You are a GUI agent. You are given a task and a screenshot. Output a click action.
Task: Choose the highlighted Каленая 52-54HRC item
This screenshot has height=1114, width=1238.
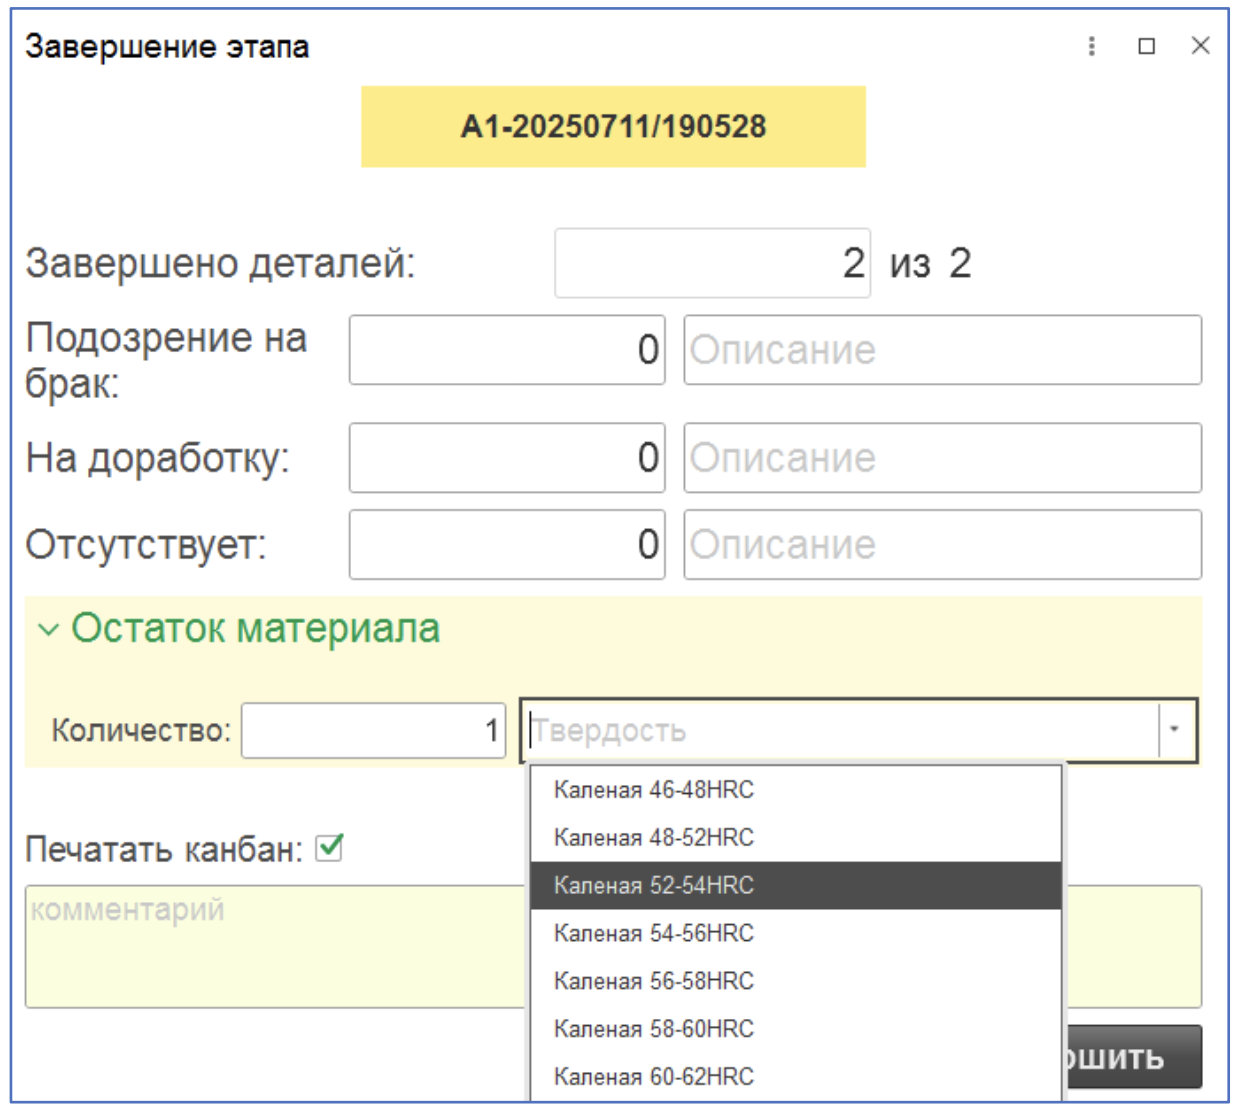coord(654,886)
